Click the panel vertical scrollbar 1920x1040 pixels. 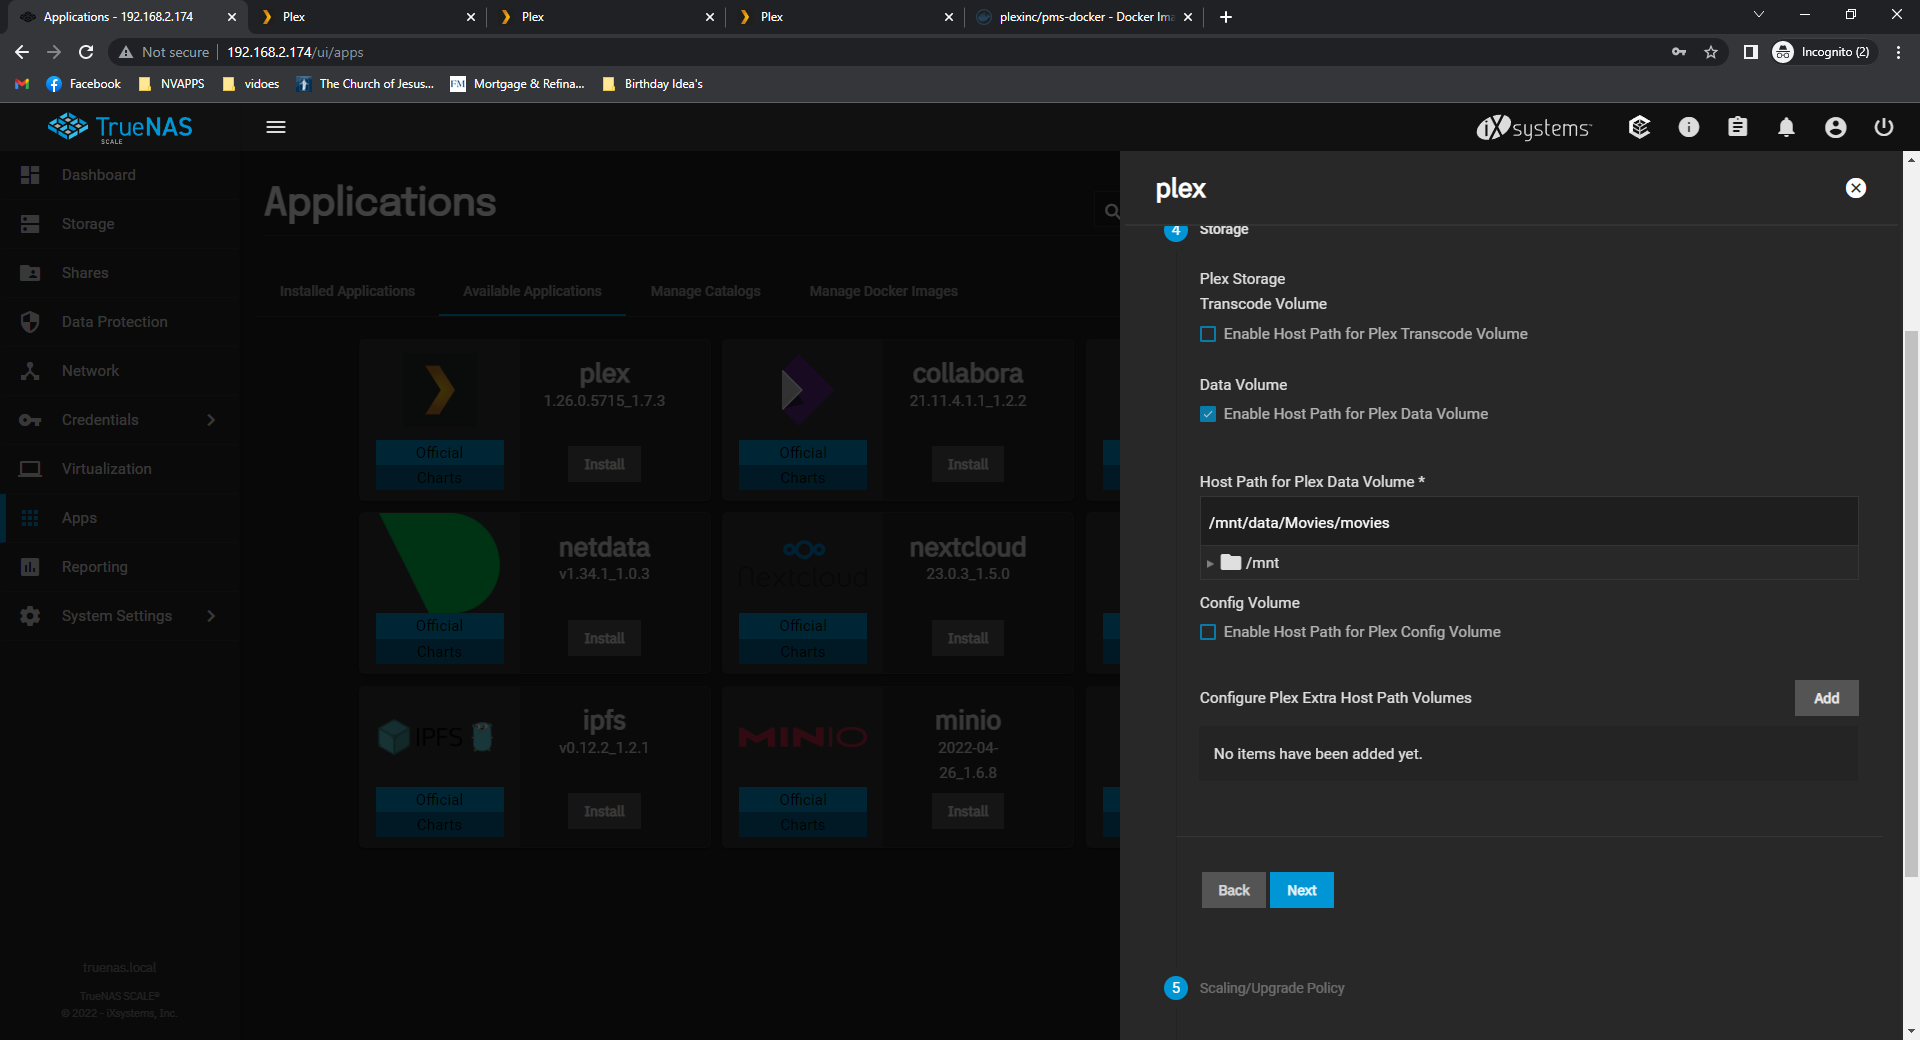coord(1911,604)
